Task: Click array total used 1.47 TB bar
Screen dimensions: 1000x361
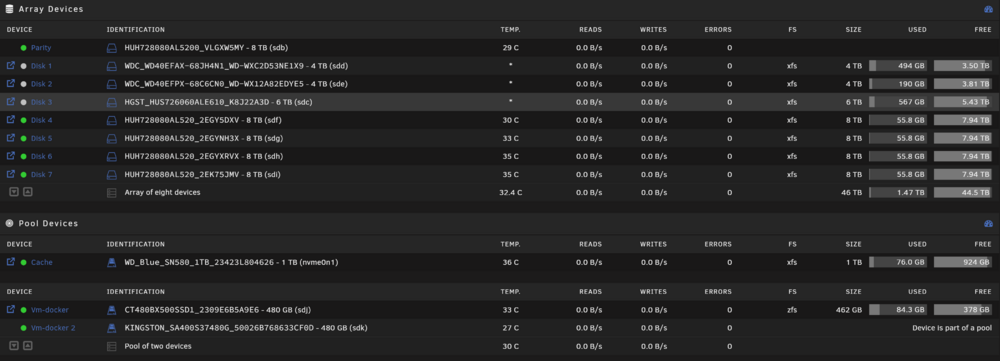Action: pos(898,192)
